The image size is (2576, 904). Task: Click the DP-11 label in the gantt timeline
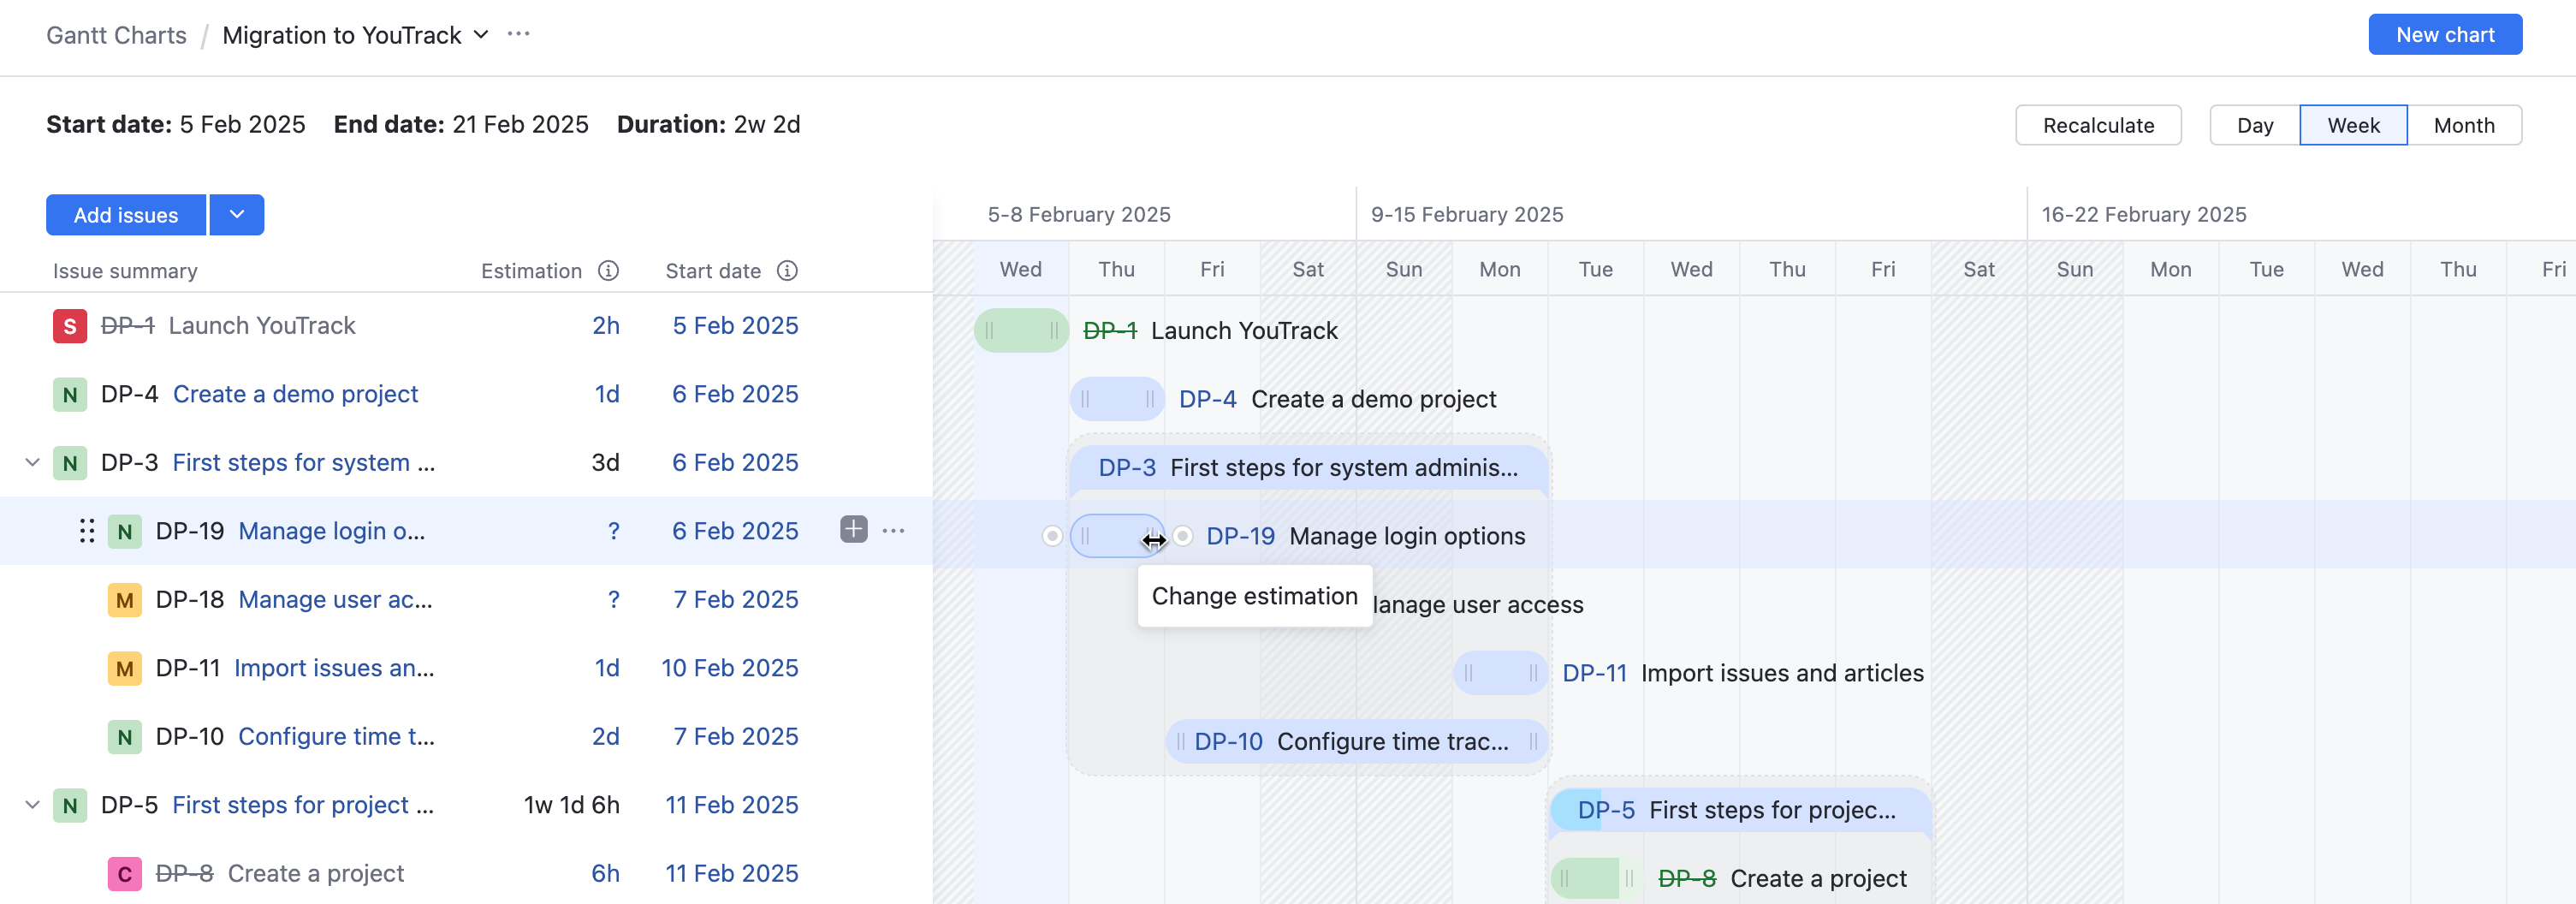1594,673
